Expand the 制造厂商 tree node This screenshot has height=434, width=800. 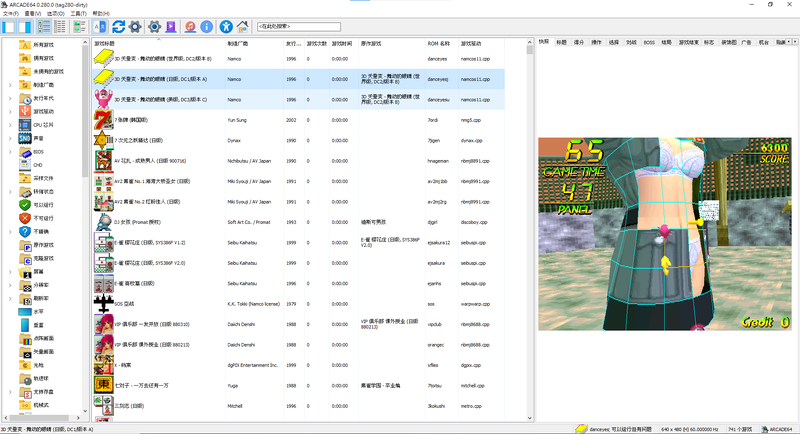coord(10,85)
